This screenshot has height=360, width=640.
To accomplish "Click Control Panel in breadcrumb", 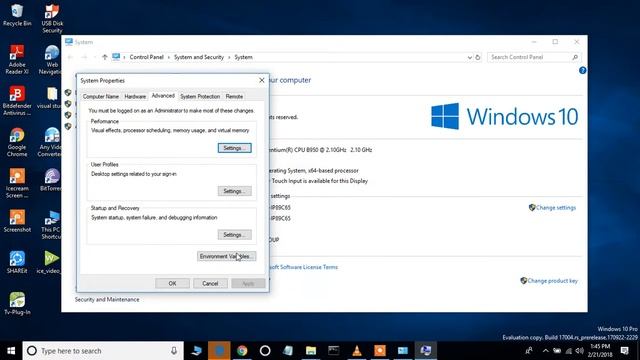I will point(147,57).
